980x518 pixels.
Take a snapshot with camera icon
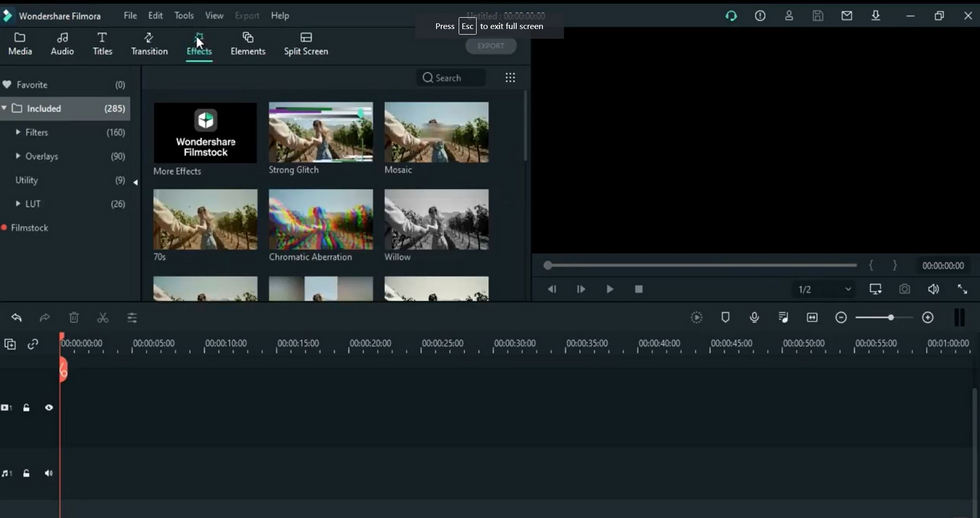tap(904, 289)
